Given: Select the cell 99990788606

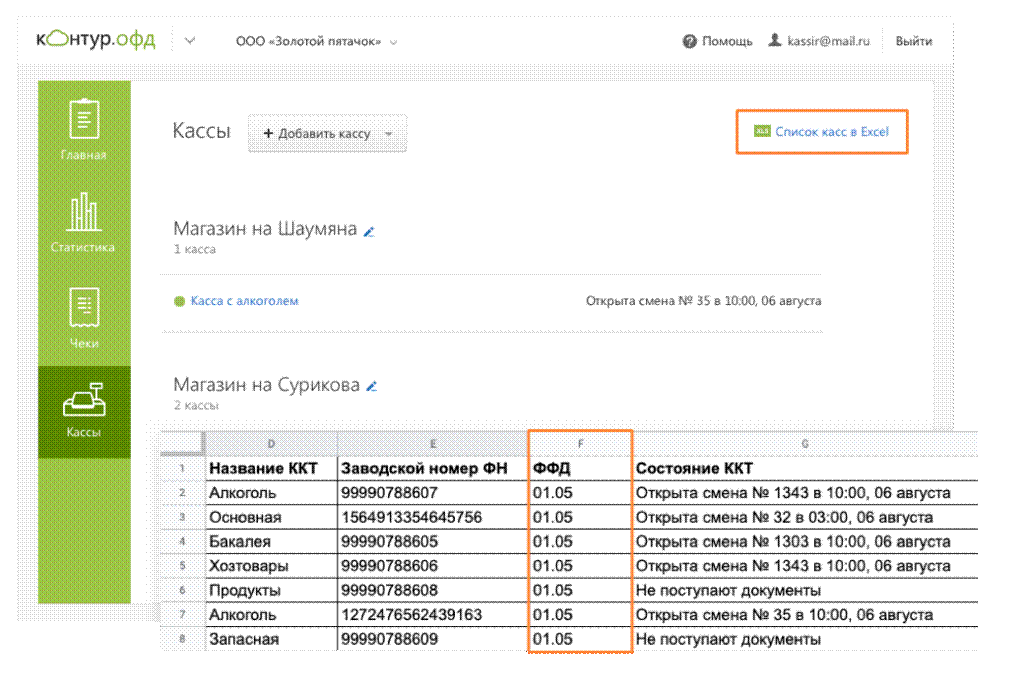Looking at the screenshot, I should pos(432,566).
